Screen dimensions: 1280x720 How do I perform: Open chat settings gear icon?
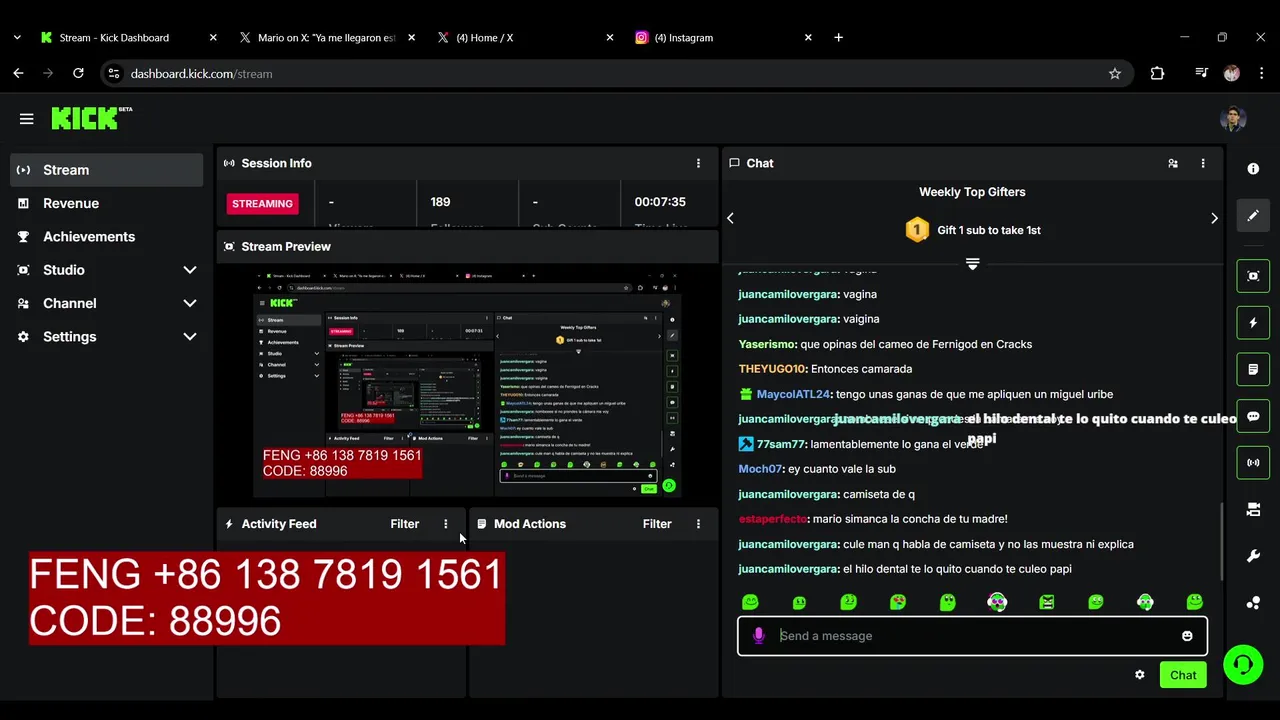pos(1139,675)
